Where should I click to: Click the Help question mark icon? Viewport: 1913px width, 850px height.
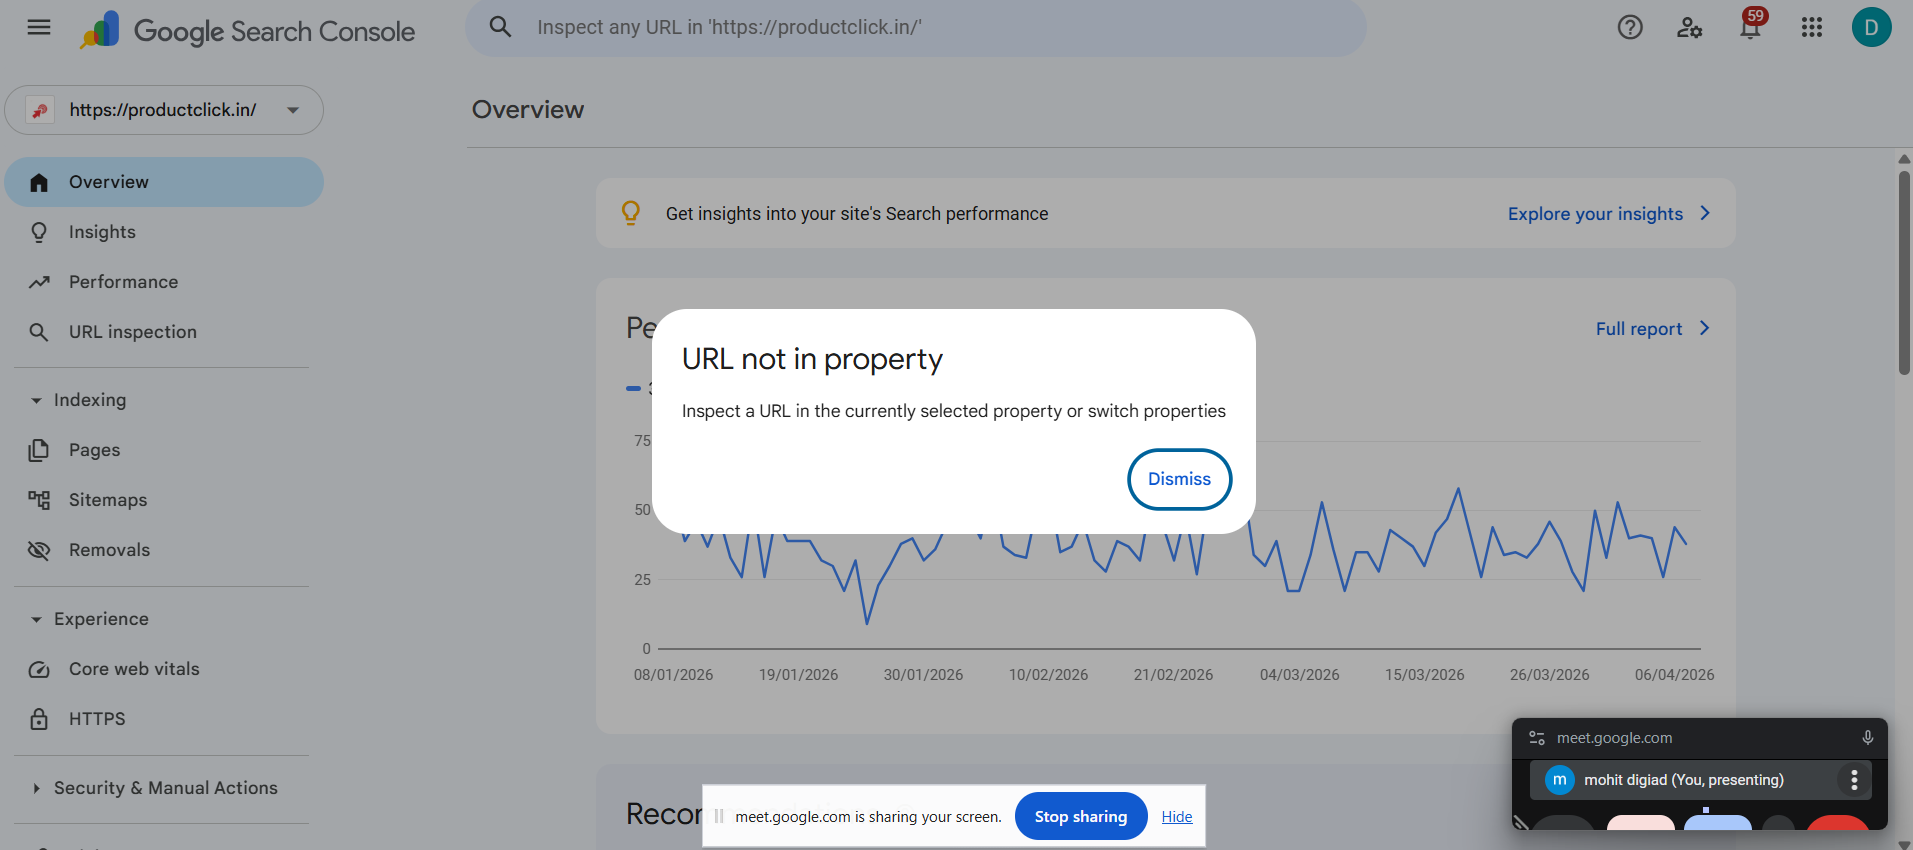coord(1630,28)
